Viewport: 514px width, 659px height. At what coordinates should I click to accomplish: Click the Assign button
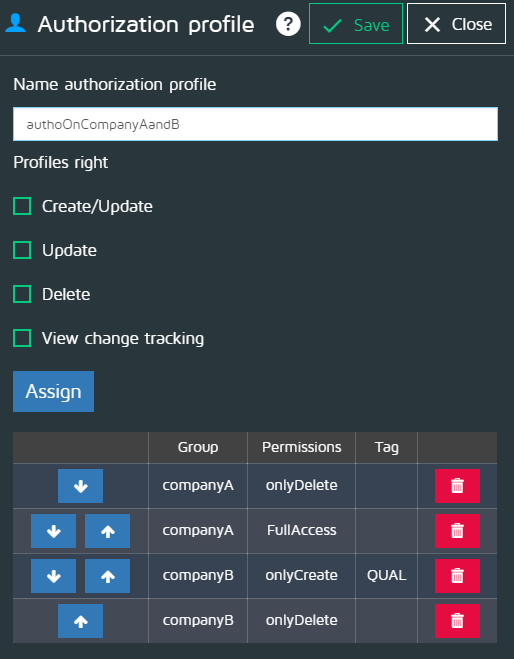coord(53,391)
